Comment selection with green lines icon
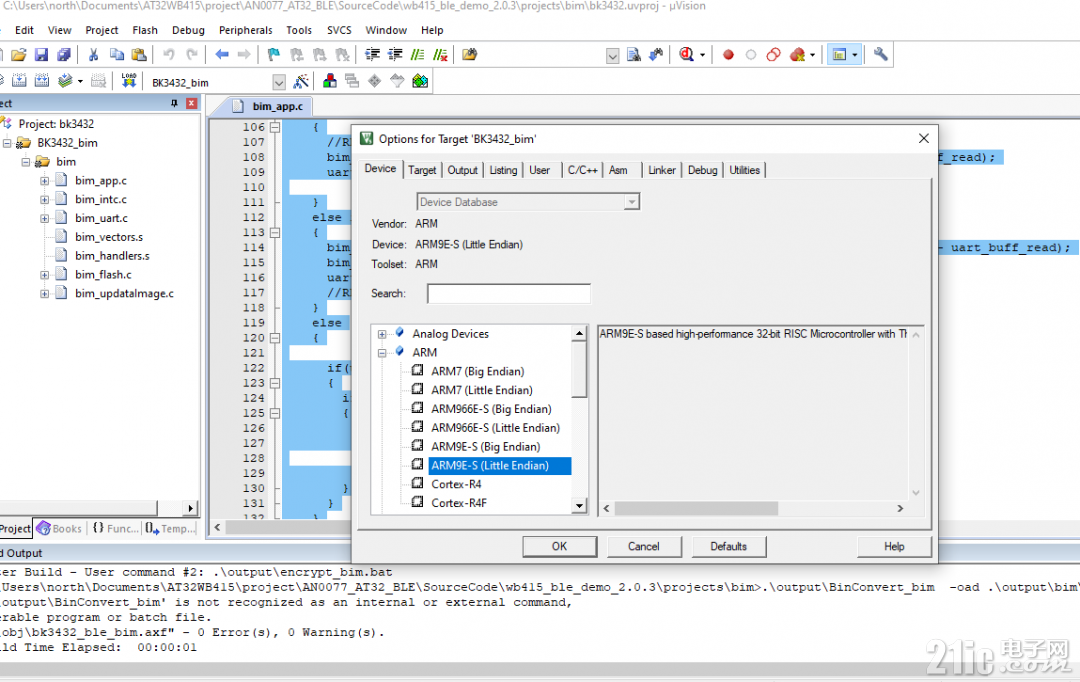This screenshot has width=1080, height=682. pos(417,55)
